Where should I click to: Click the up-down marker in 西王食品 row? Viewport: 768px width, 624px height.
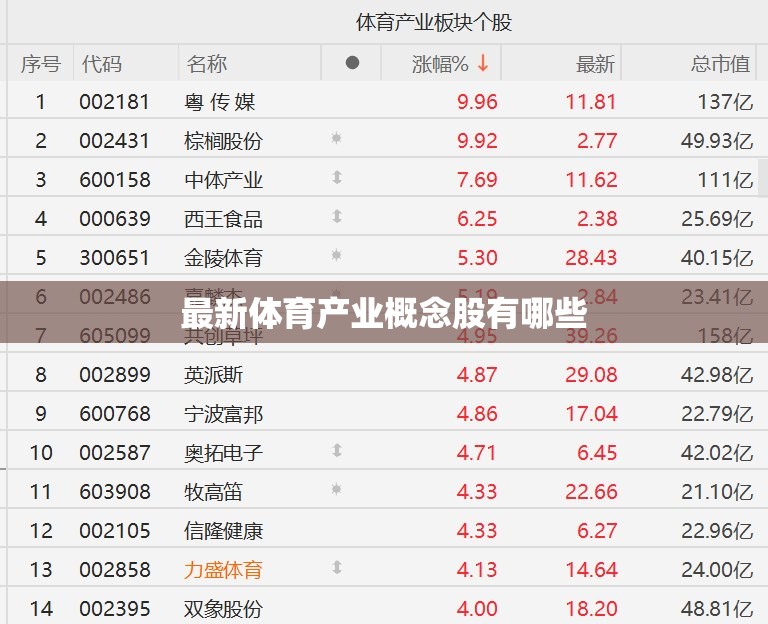tap(336, 216)
